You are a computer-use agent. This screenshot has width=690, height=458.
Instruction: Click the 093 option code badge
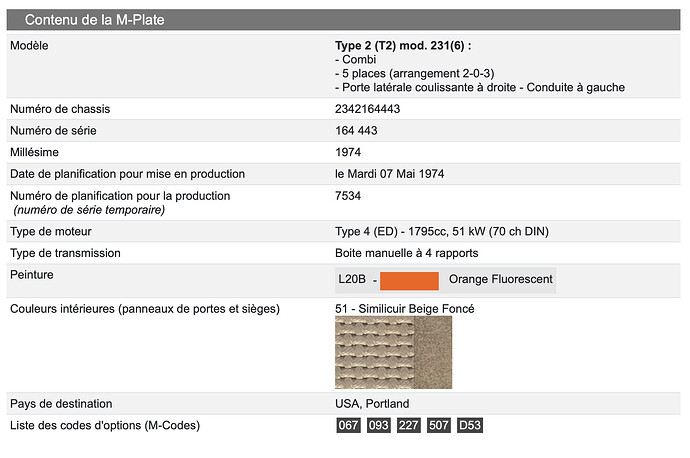point(378,425)
